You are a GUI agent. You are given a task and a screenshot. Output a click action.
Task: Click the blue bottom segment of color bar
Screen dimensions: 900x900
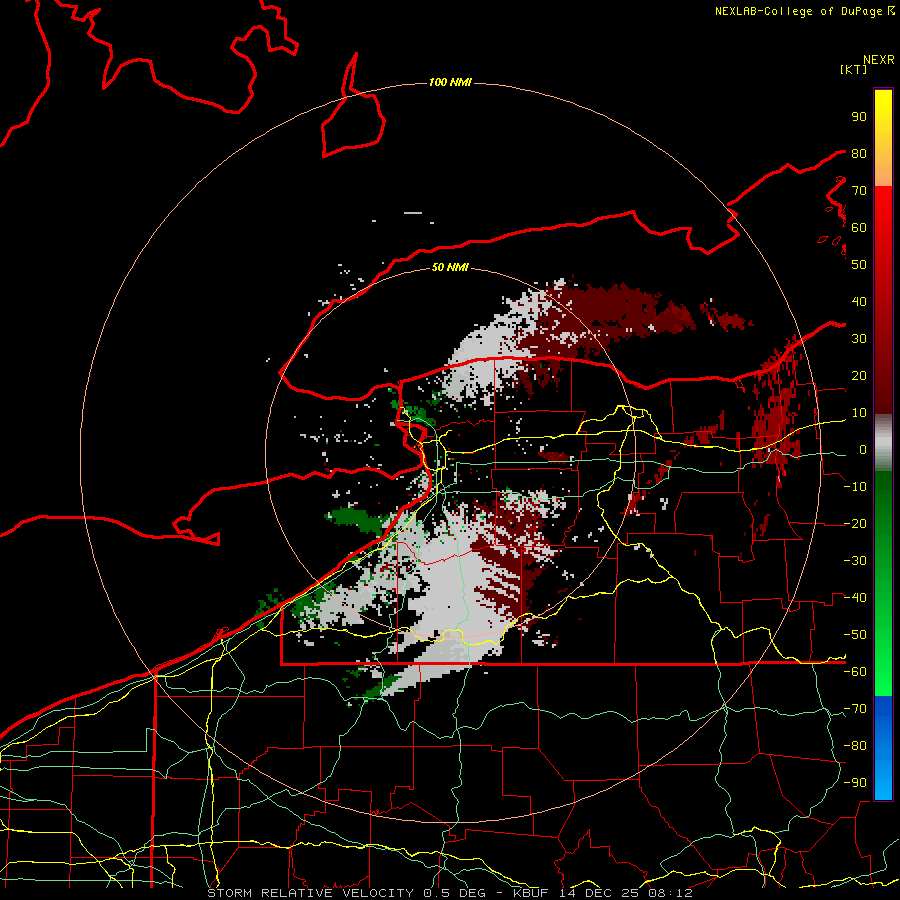(x=883, y=748)
